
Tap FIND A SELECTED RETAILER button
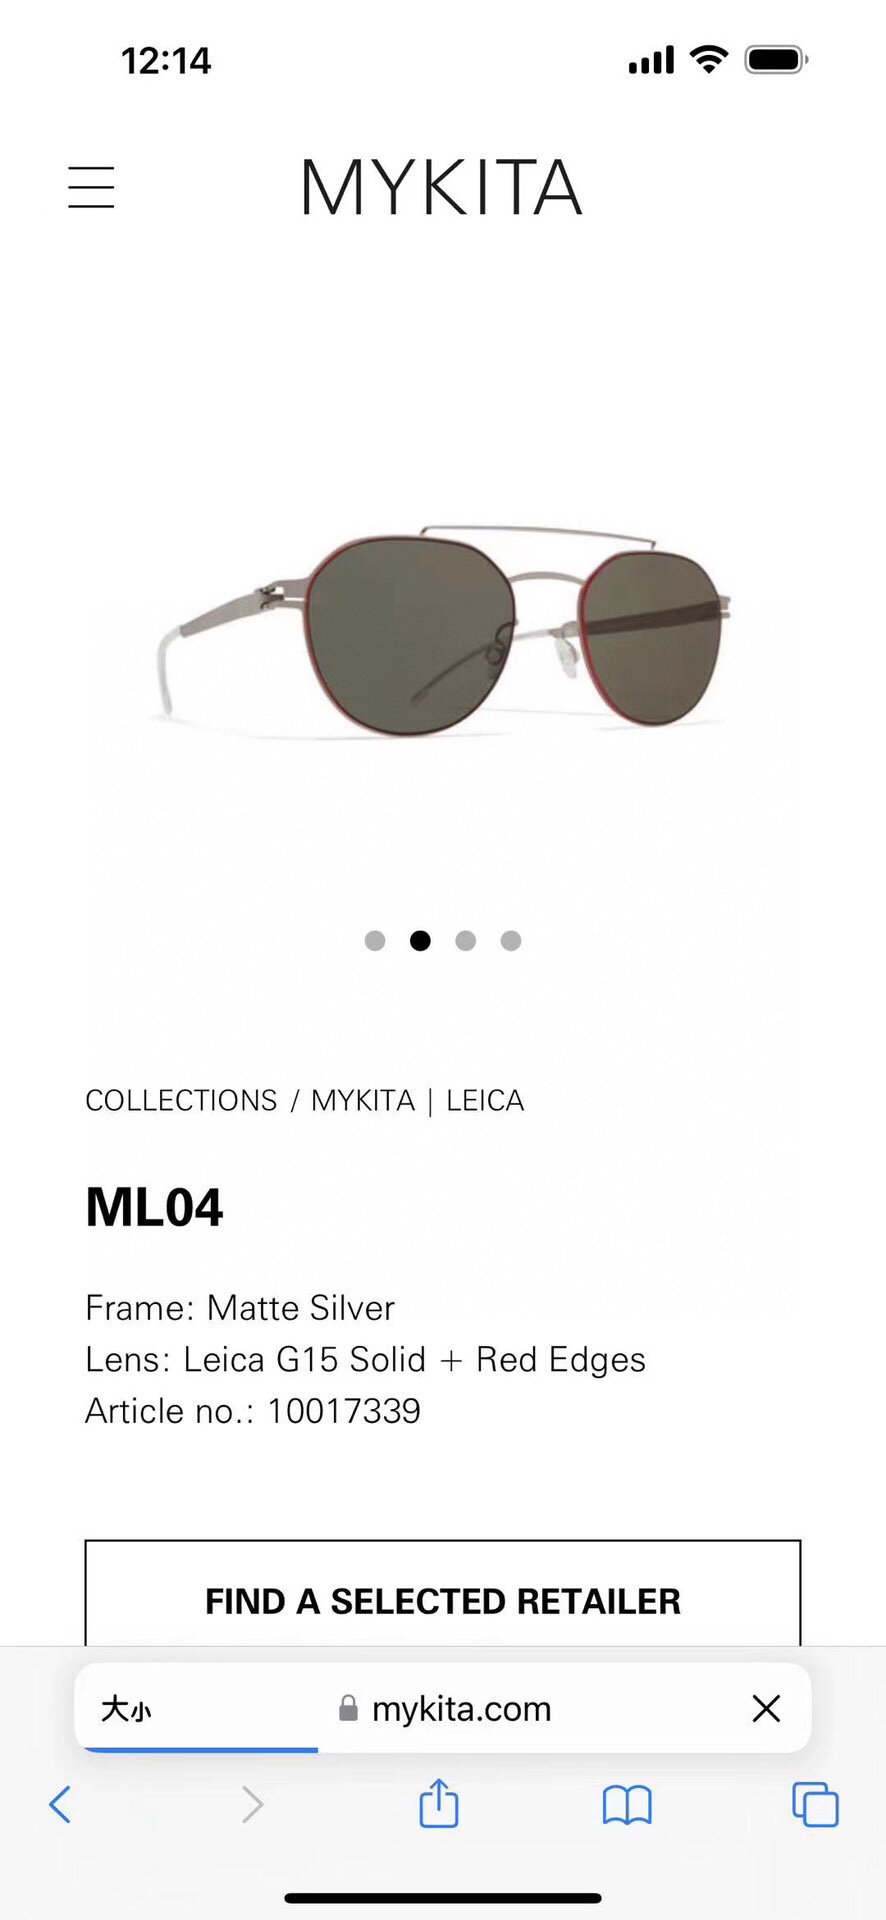click(443, 1594)
